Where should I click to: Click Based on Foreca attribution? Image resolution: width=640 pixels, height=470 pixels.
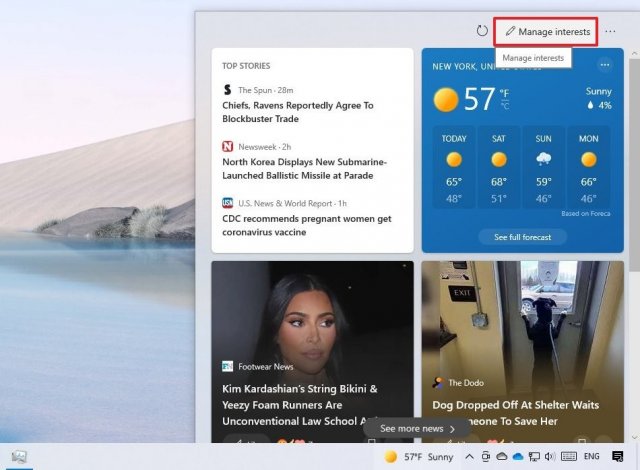[586, 213]
